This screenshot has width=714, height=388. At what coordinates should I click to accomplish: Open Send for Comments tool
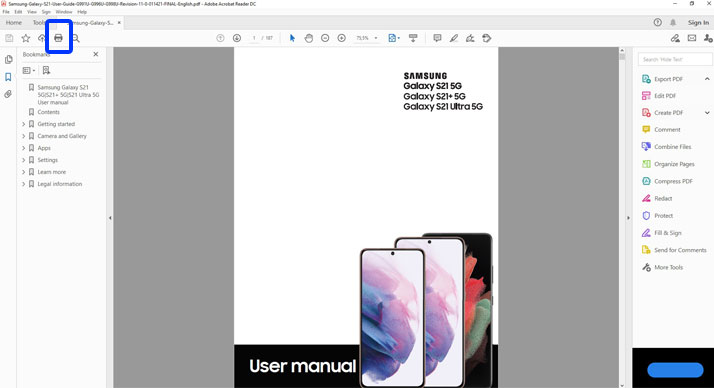point(680,250)
